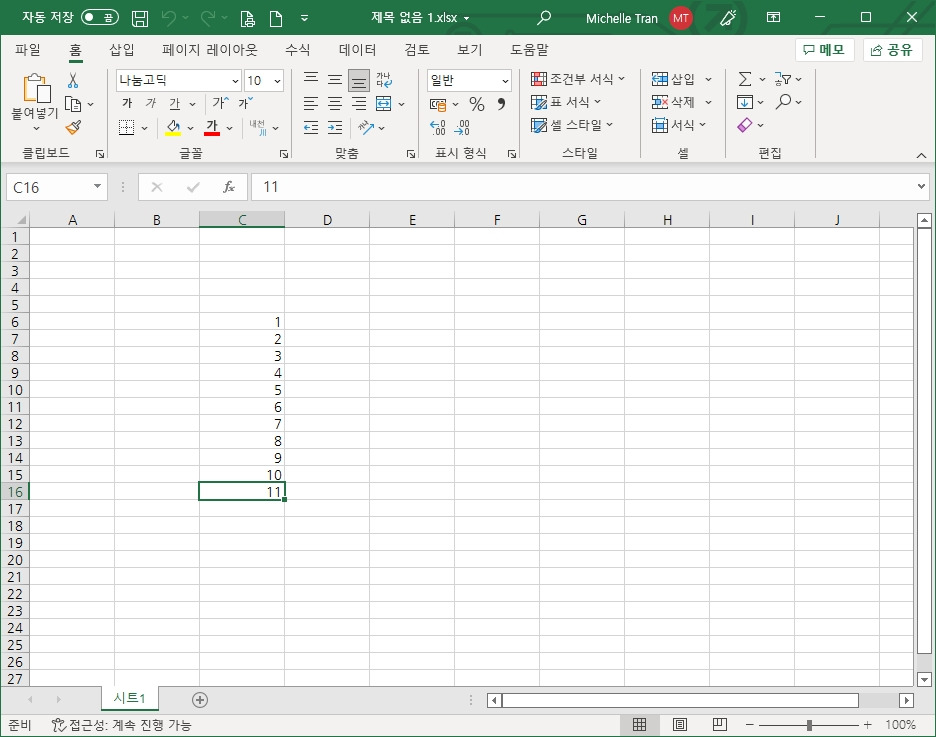Click the Copy icon in clipboard group
The height and width of the screenshot is (737, 936).
click(73, 104)
